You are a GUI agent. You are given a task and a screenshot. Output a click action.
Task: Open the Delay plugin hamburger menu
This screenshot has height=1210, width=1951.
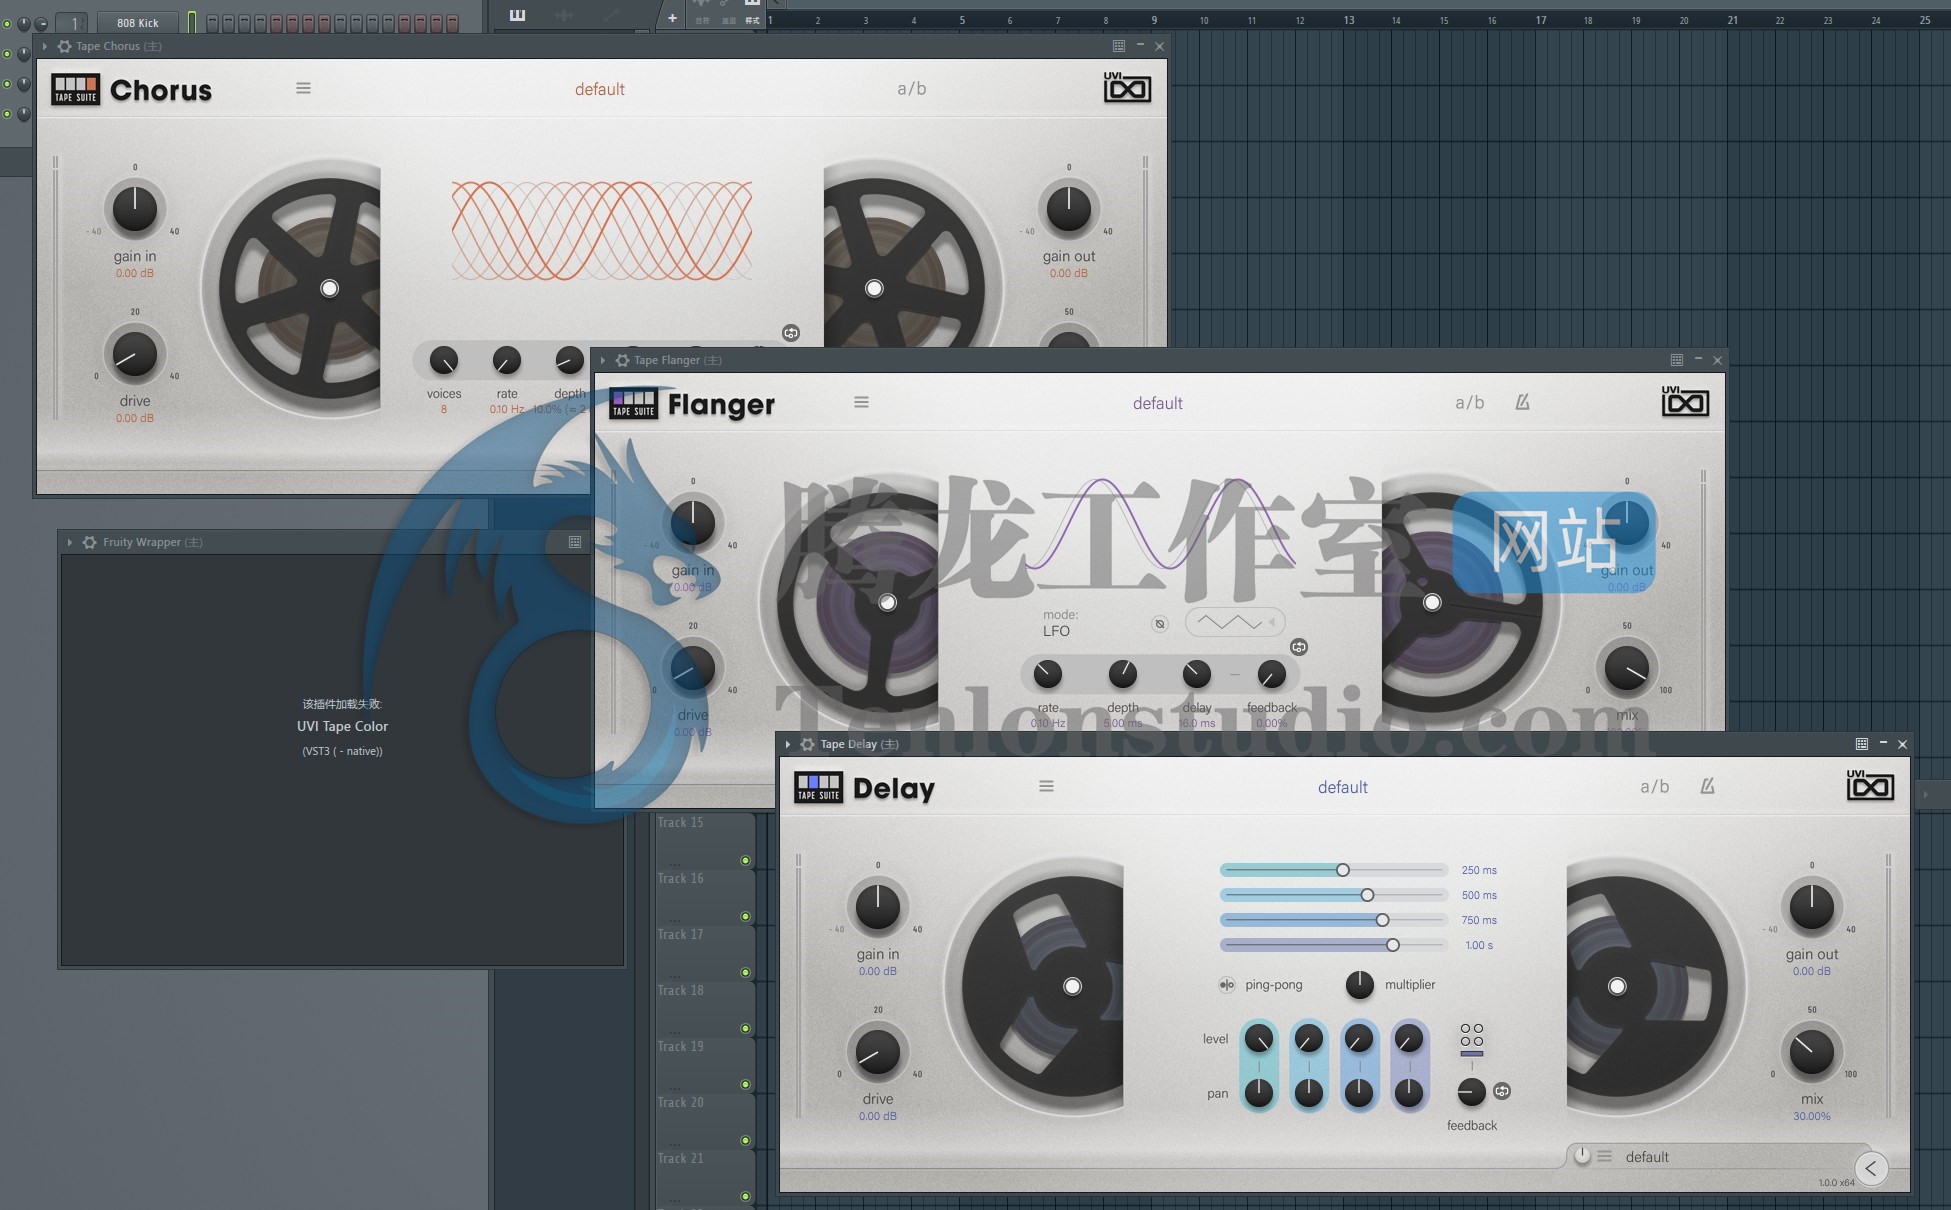1046,786
